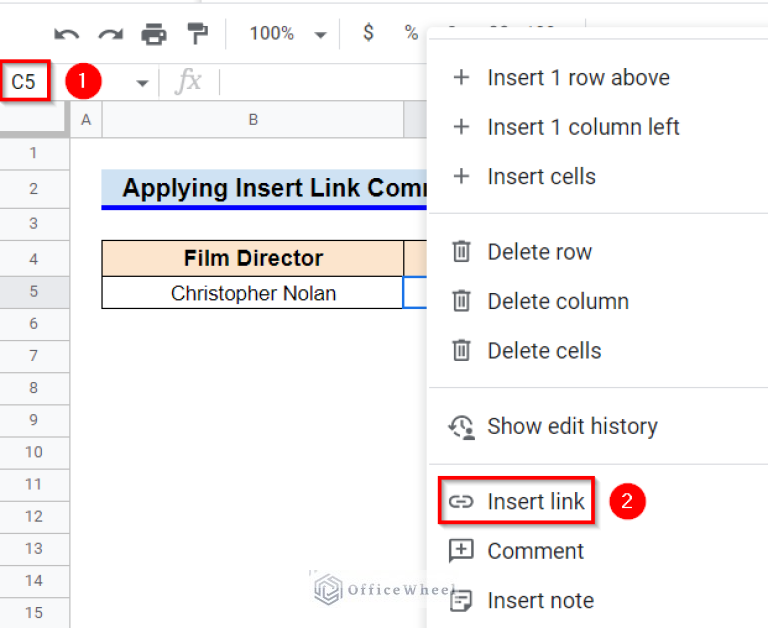Select Insert cells from context menu

[541, 177]
